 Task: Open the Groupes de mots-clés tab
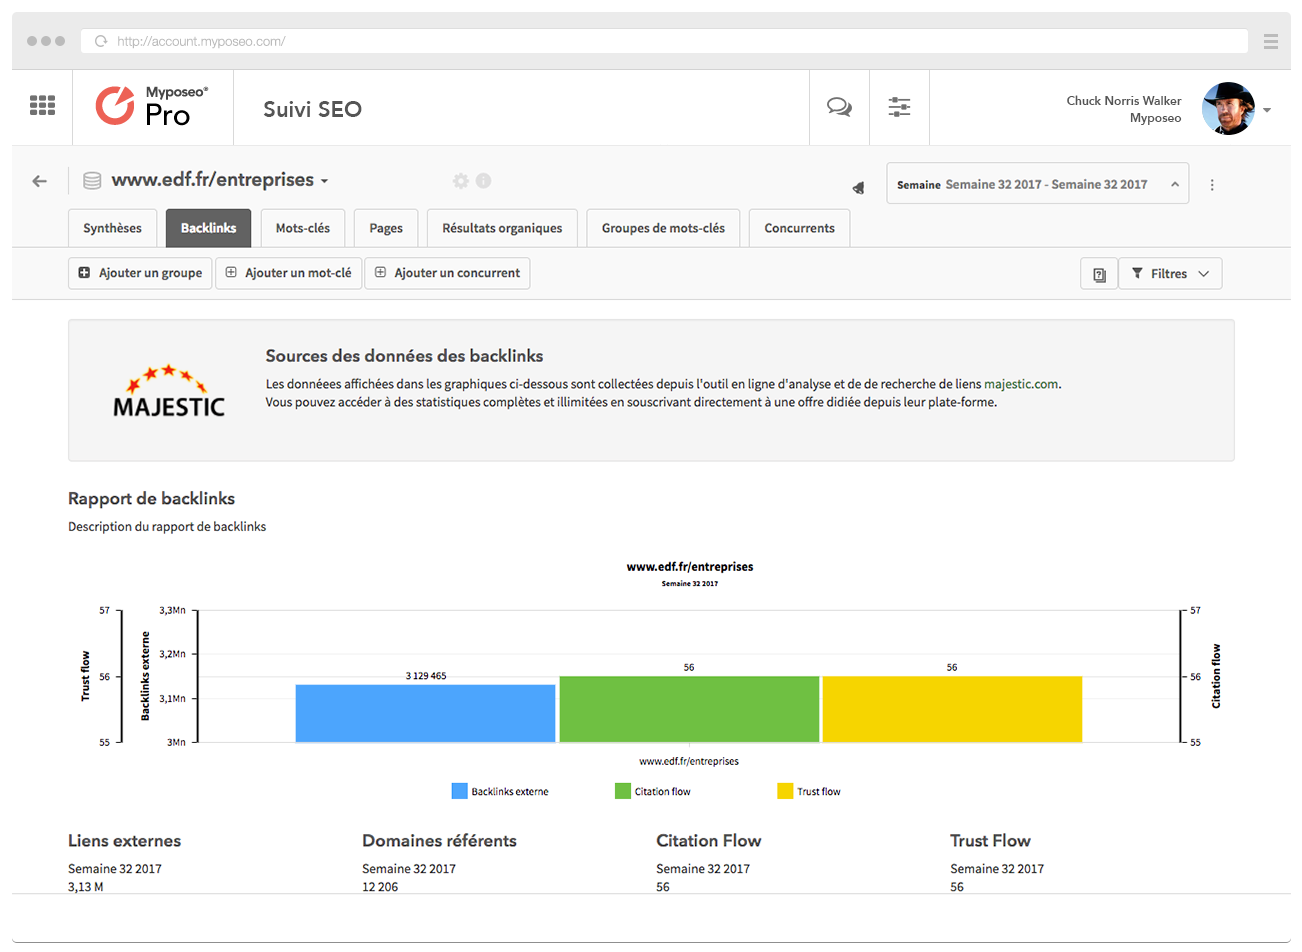(663, 228)
